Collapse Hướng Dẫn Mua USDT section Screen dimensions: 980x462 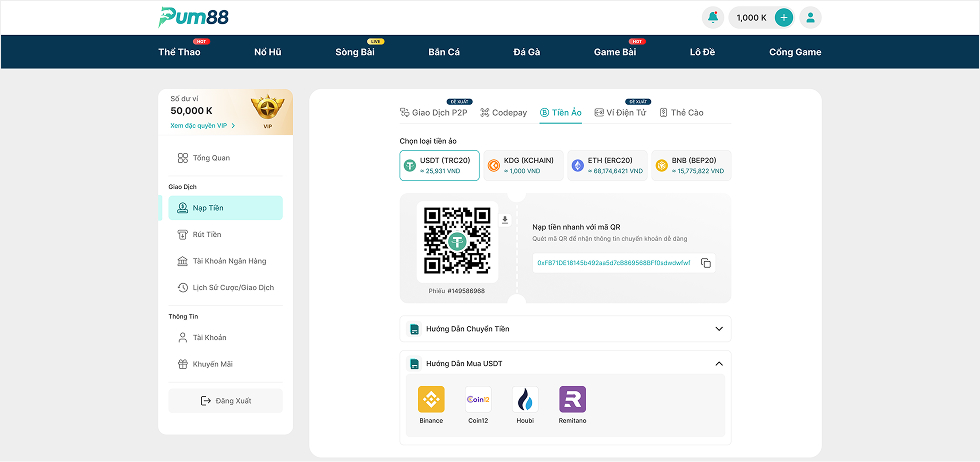point(719,364)
